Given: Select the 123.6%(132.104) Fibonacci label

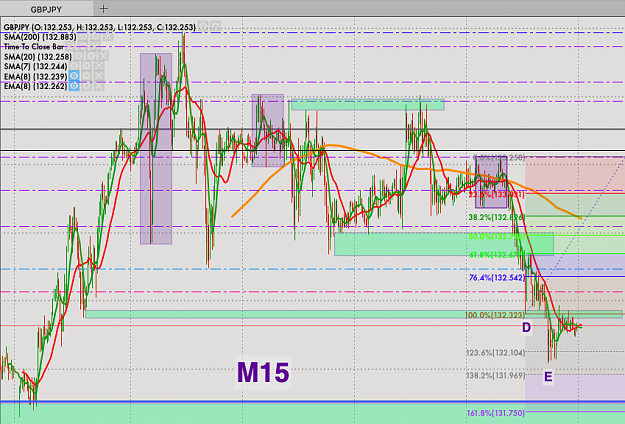Looking at the screenshot, I should 495,353.
